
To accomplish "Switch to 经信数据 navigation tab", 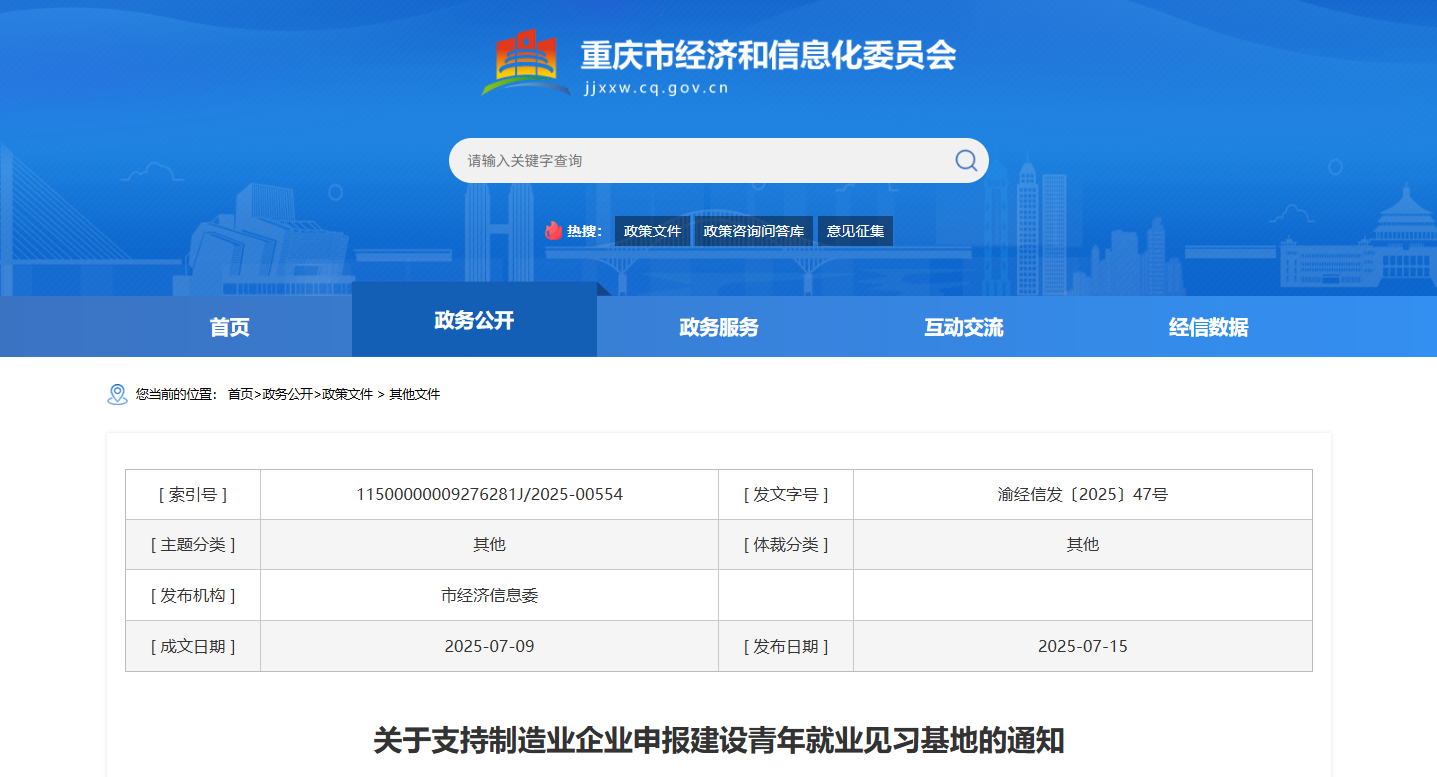I will point(1208,327).
